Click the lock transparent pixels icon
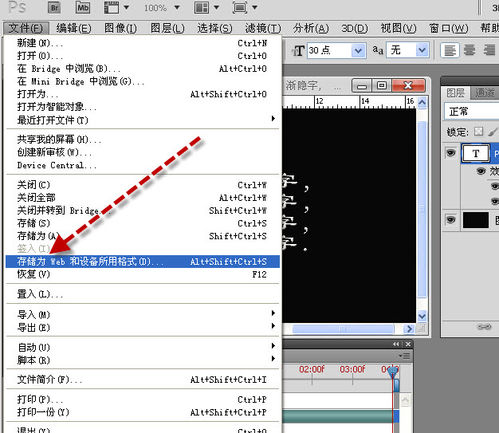The width and height of the screenshot is (499, 433). point(478,132)
